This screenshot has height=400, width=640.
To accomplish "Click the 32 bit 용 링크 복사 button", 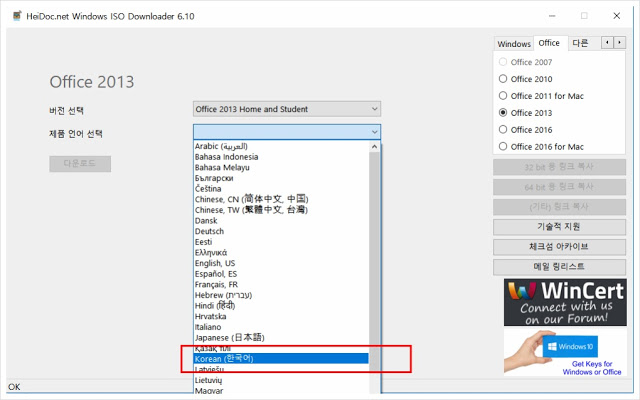I will (x=559, y=167).
